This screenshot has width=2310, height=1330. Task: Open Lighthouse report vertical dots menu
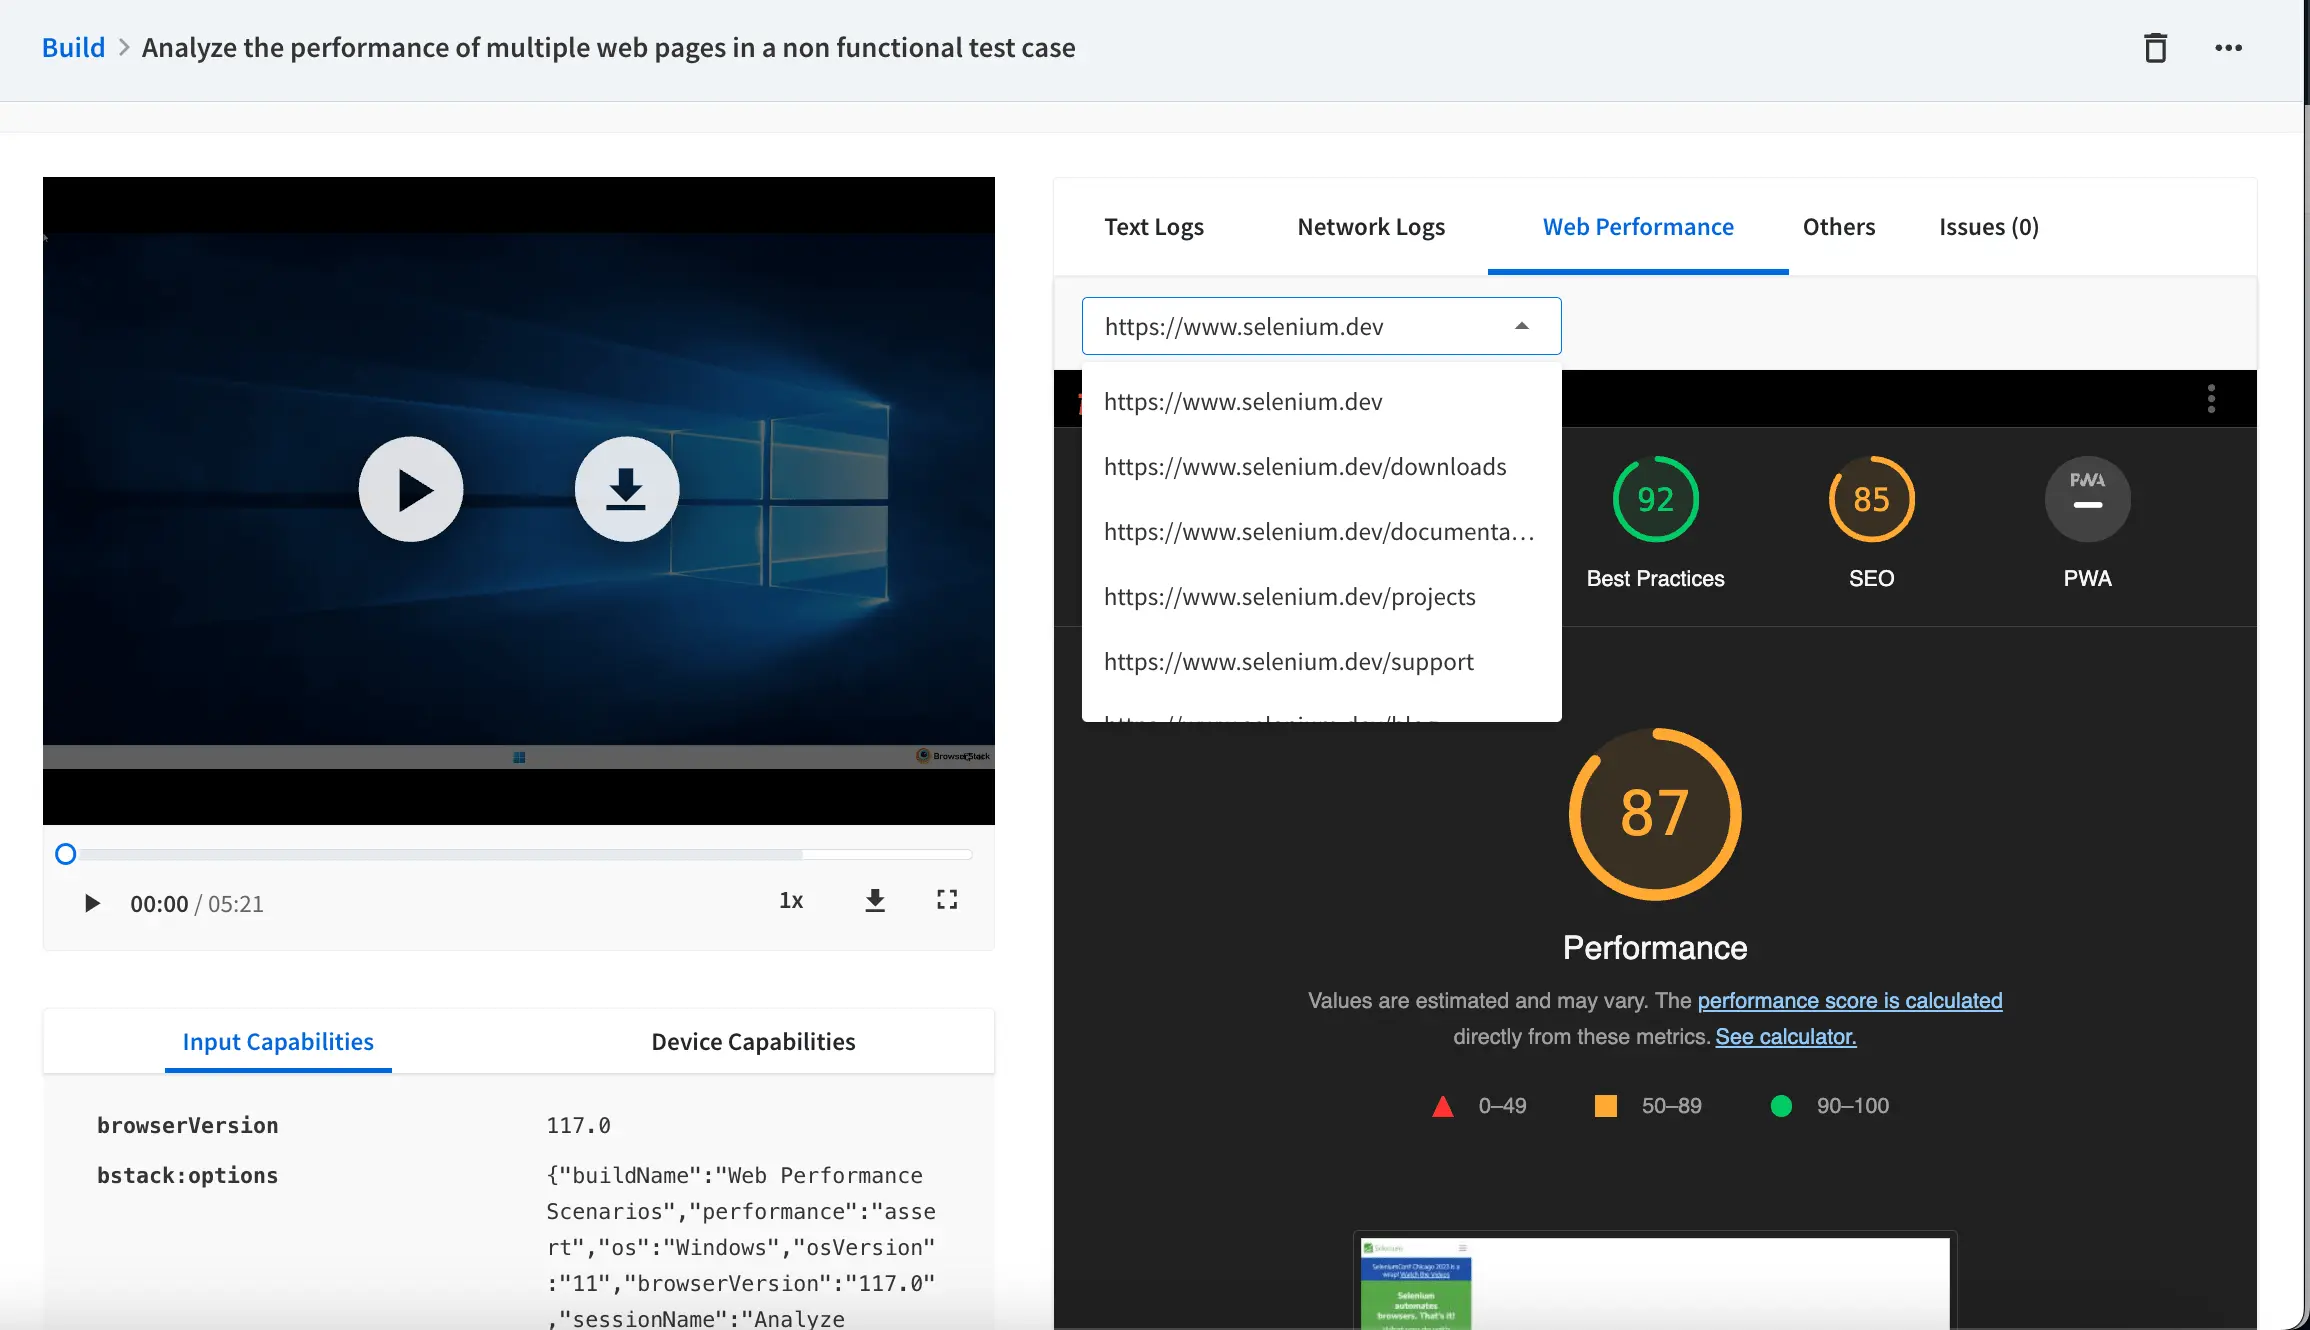tap(2211, 398)
